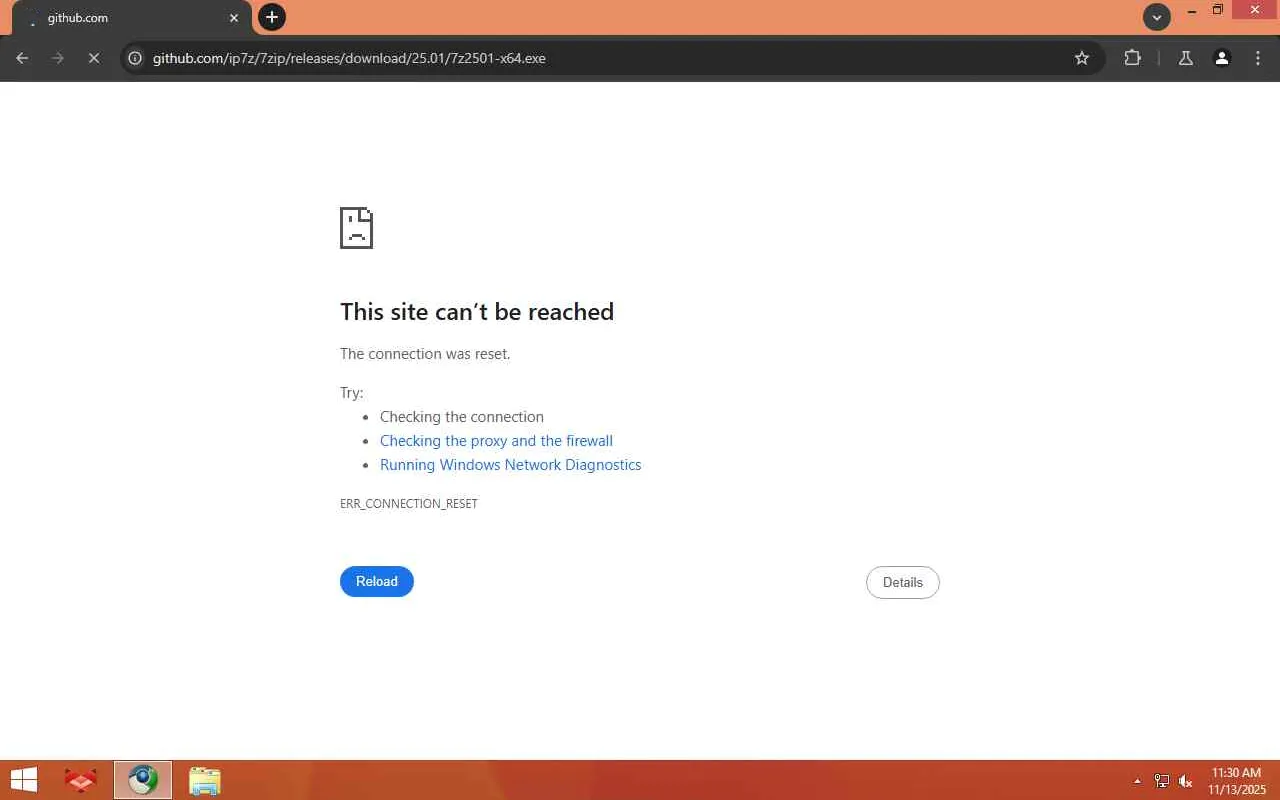Stop the page loading spinner button
The height and width of the screenshot is (800, 1280).
(x=94, y=58)
